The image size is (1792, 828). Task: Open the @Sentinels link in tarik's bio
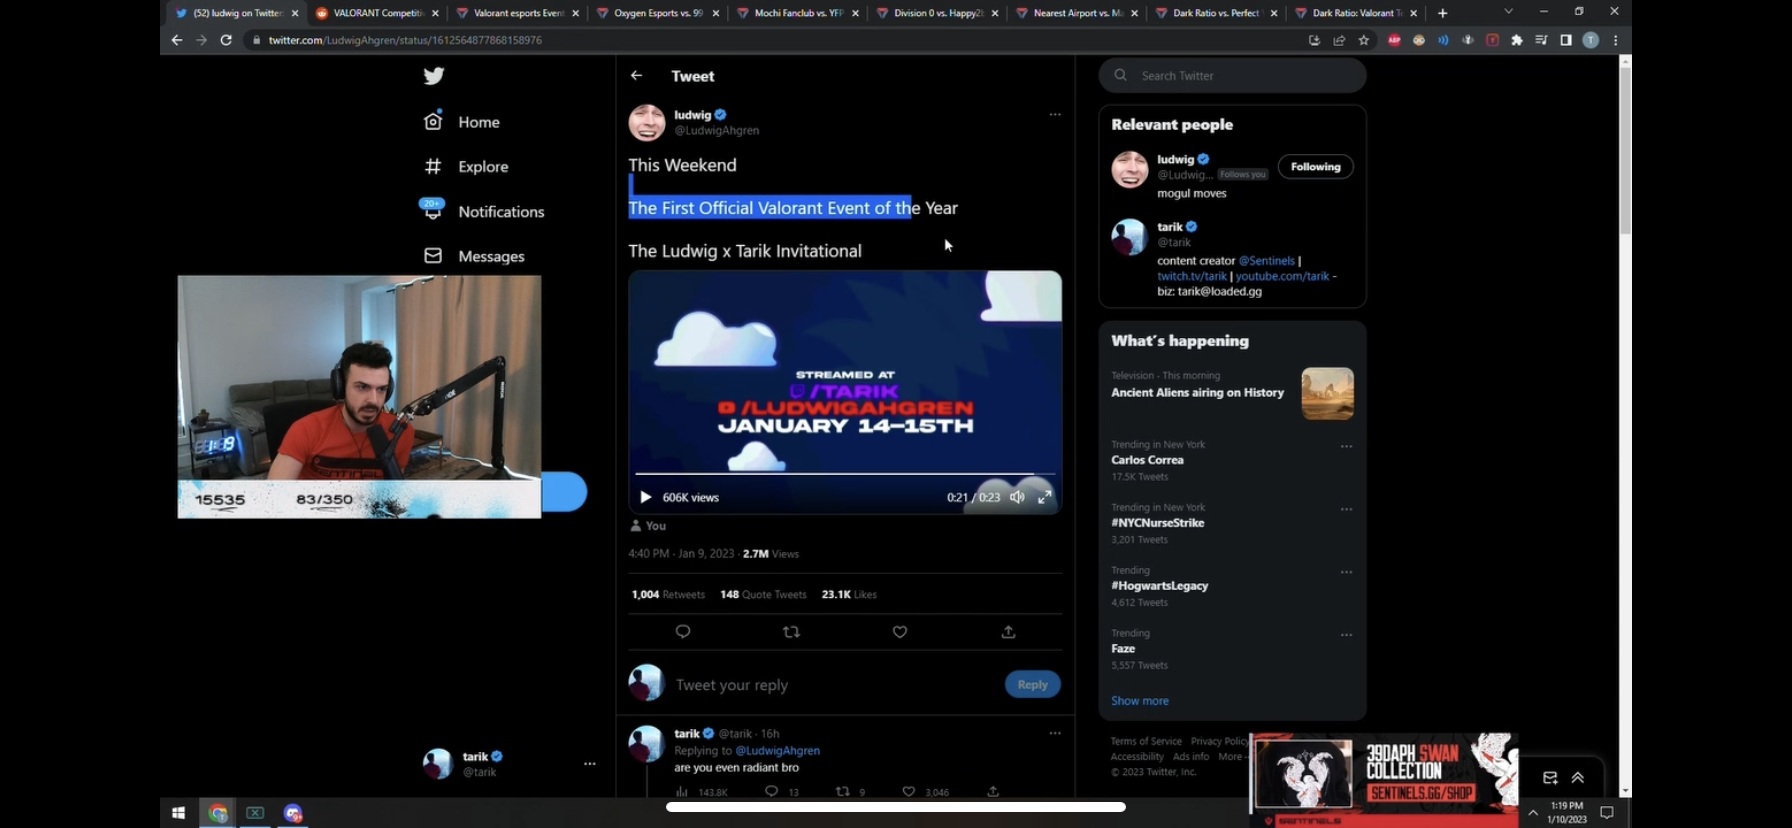1266,260
